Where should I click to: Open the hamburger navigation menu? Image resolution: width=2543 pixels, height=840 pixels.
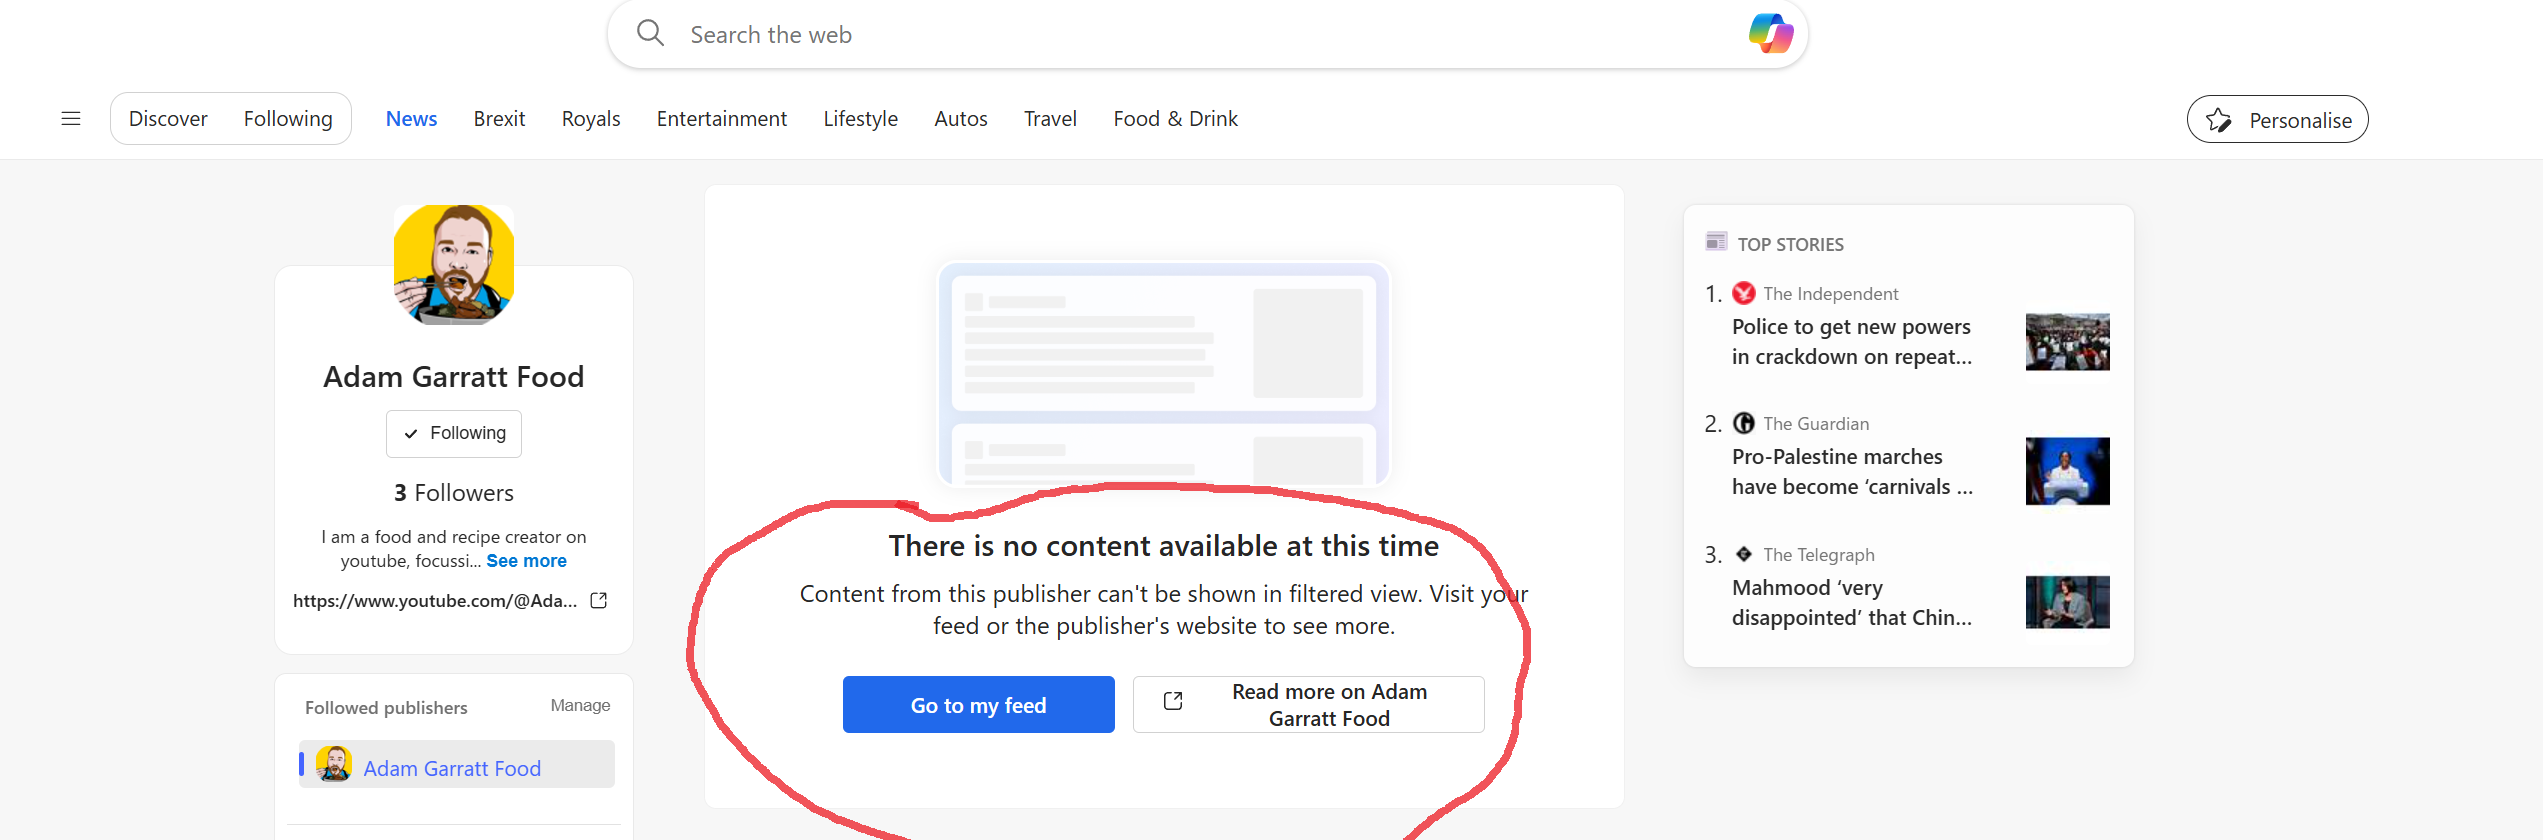point(71,119)
